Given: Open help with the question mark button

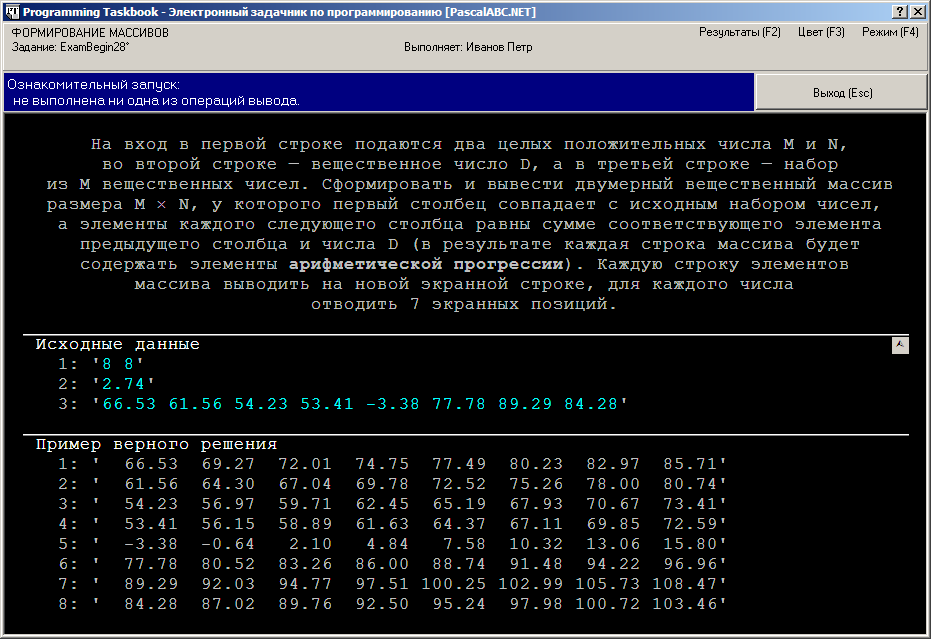Looking at the screenshot, I should click(900, 12).
